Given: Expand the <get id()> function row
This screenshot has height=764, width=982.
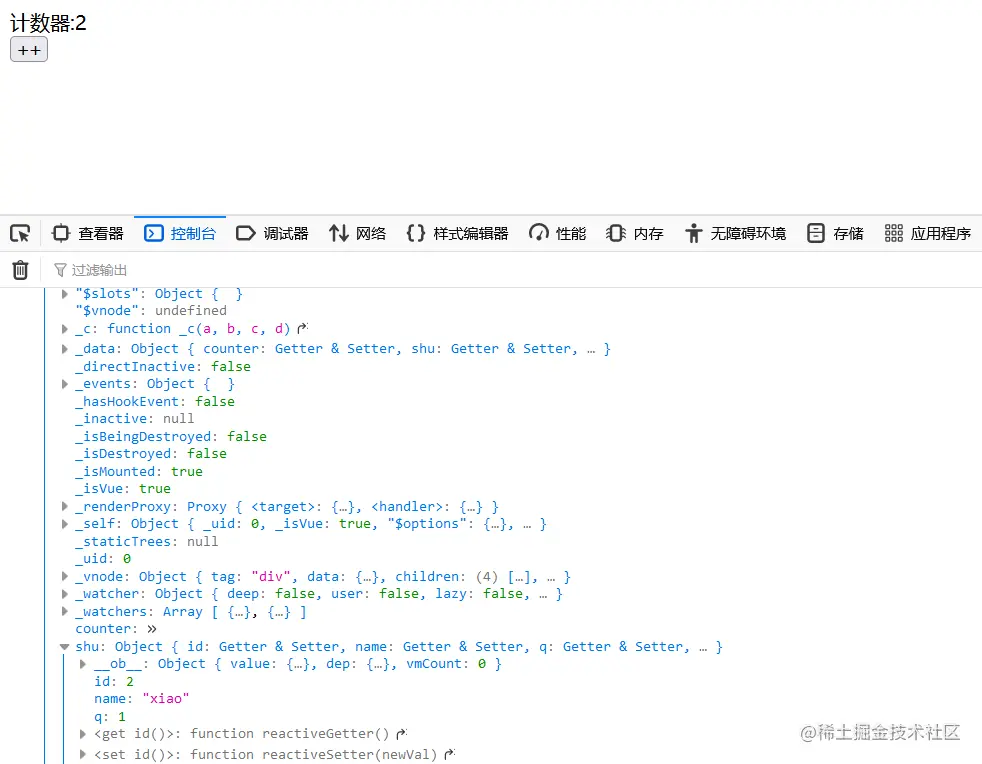Looking at the screenshot, I should [83, 733].
